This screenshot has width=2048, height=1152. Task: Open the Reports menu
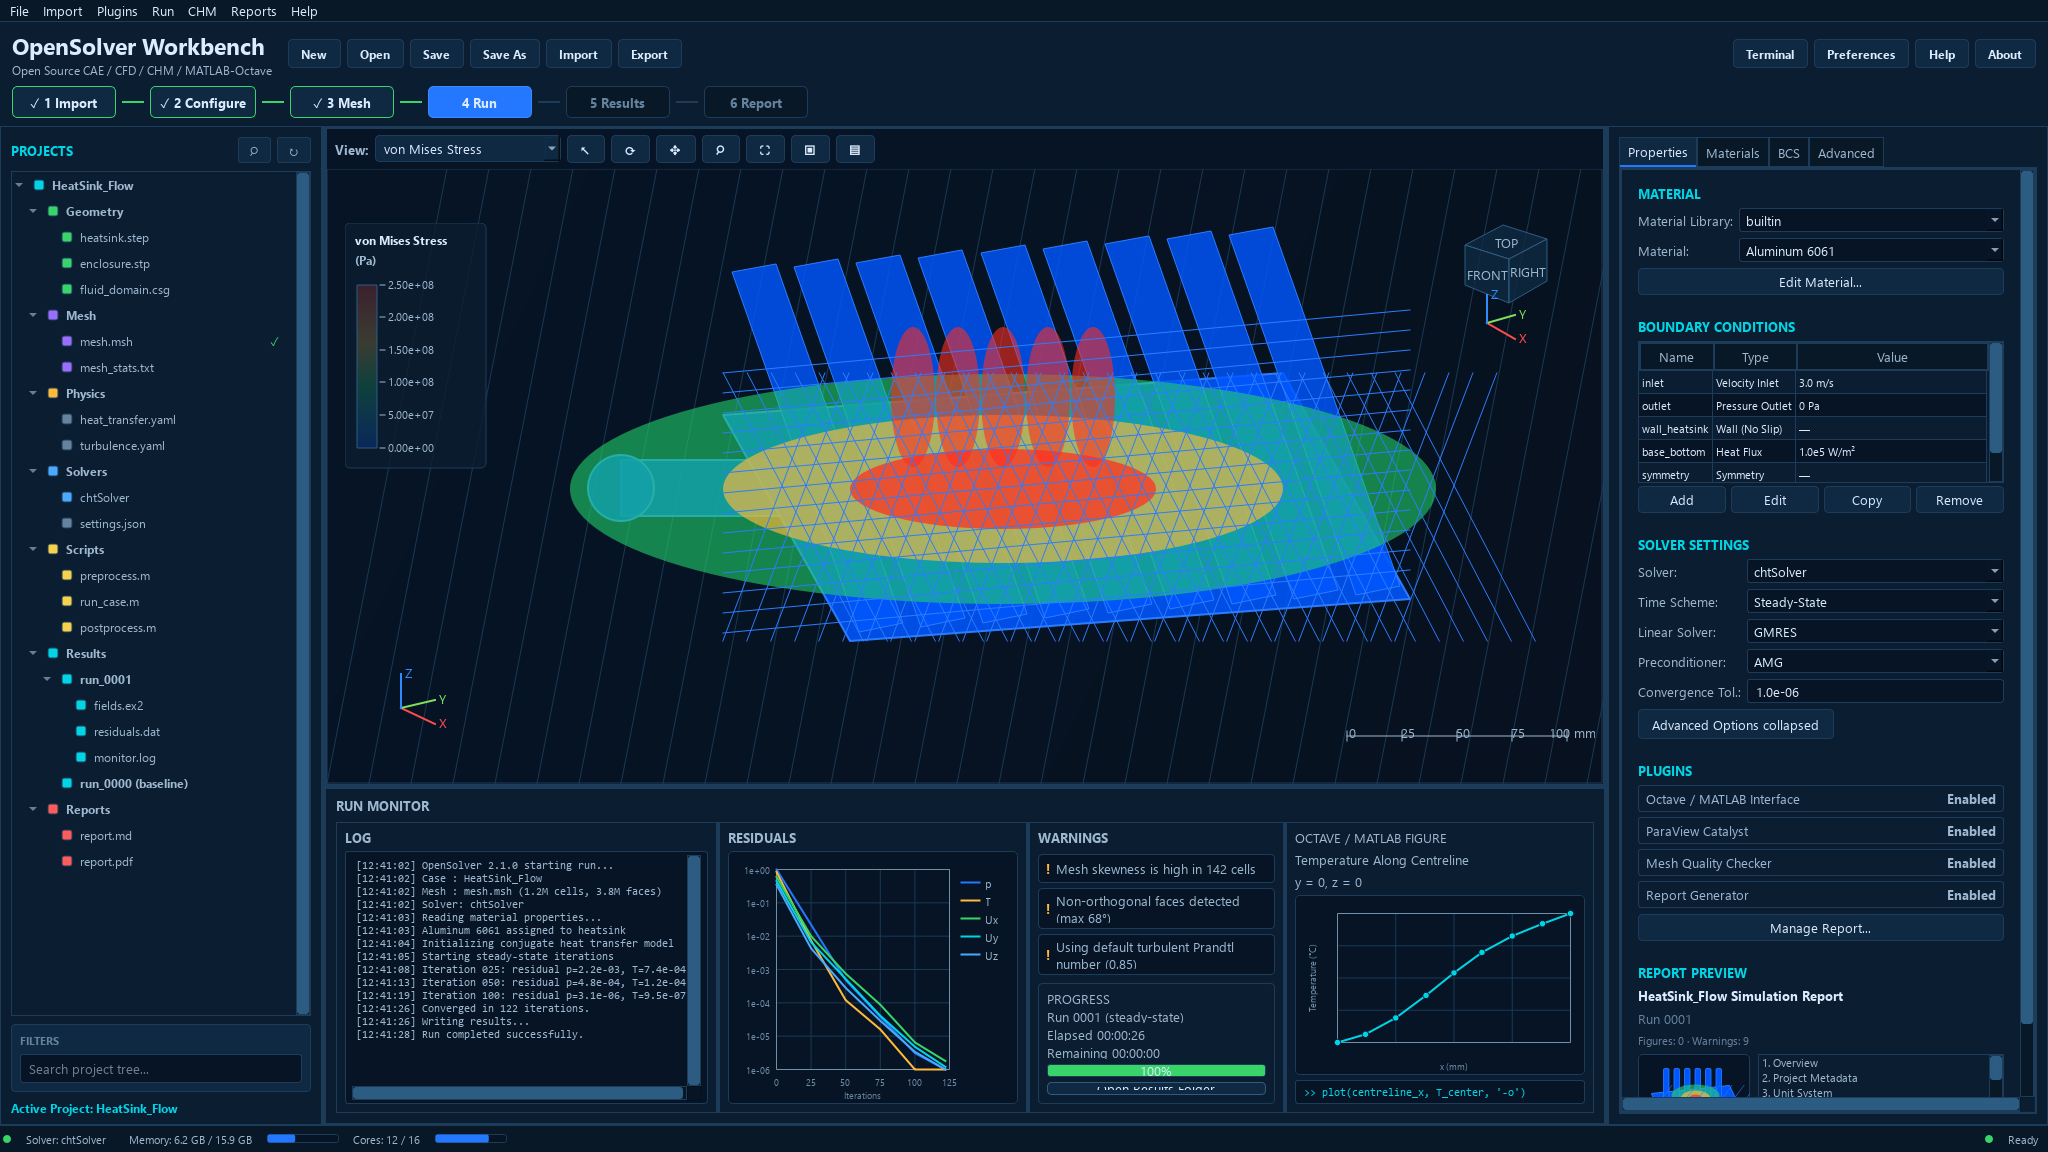coord(253,12)
